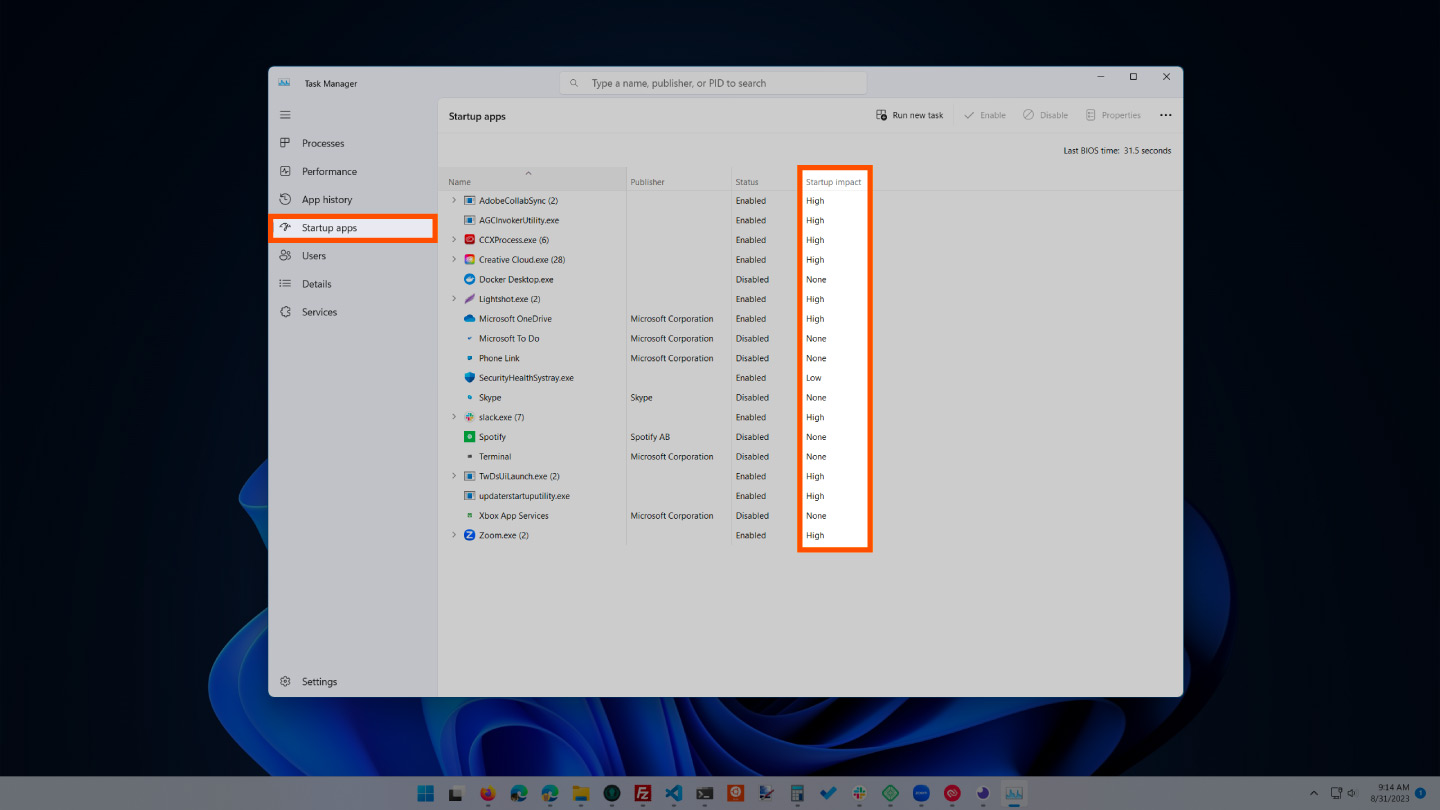Select the Processes icon in the sidebar
1440x810 pixels.
coord(285,143)
